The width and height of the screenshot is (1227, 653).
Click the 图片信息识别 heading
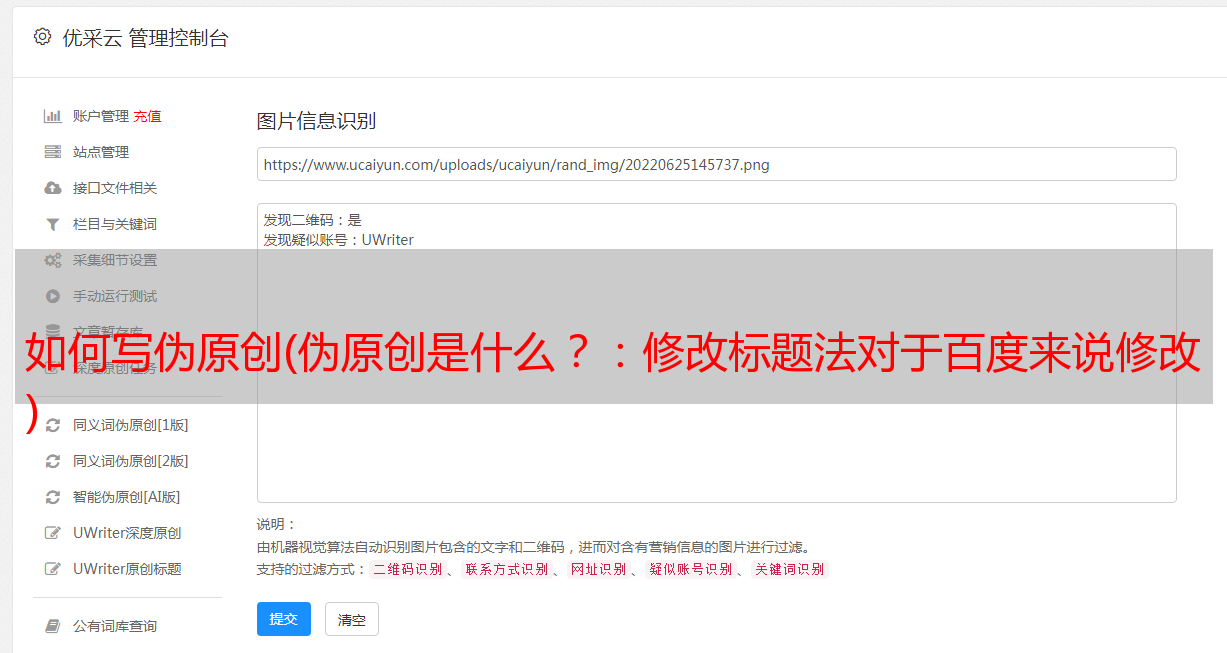(316, 121)
